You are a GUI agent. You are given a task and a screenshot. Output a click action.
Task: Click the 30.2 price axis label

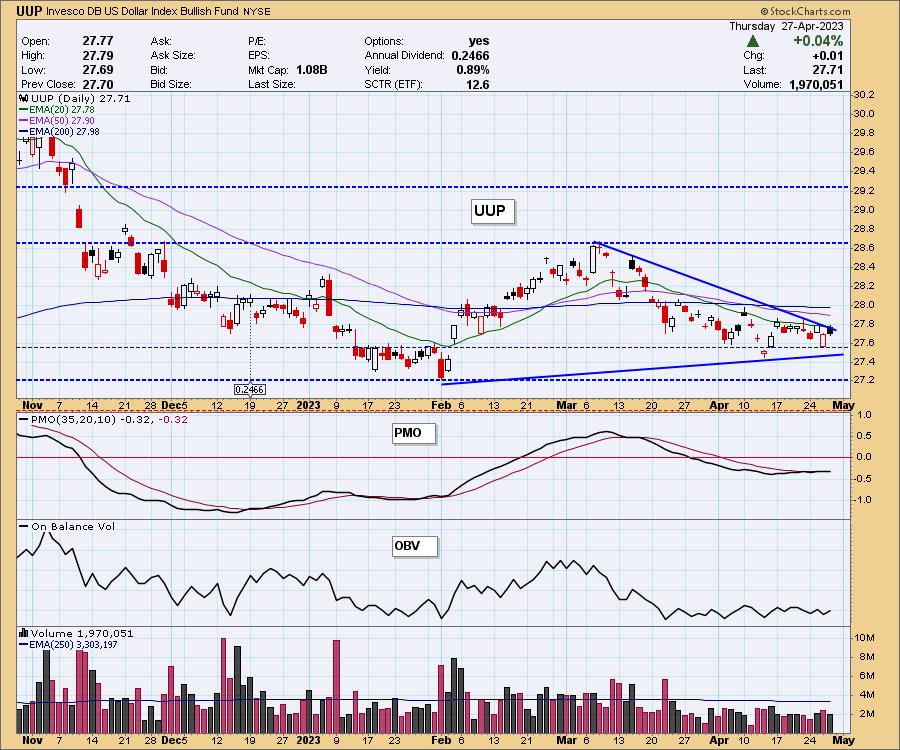pyautogui.click(x=864, y=94)
